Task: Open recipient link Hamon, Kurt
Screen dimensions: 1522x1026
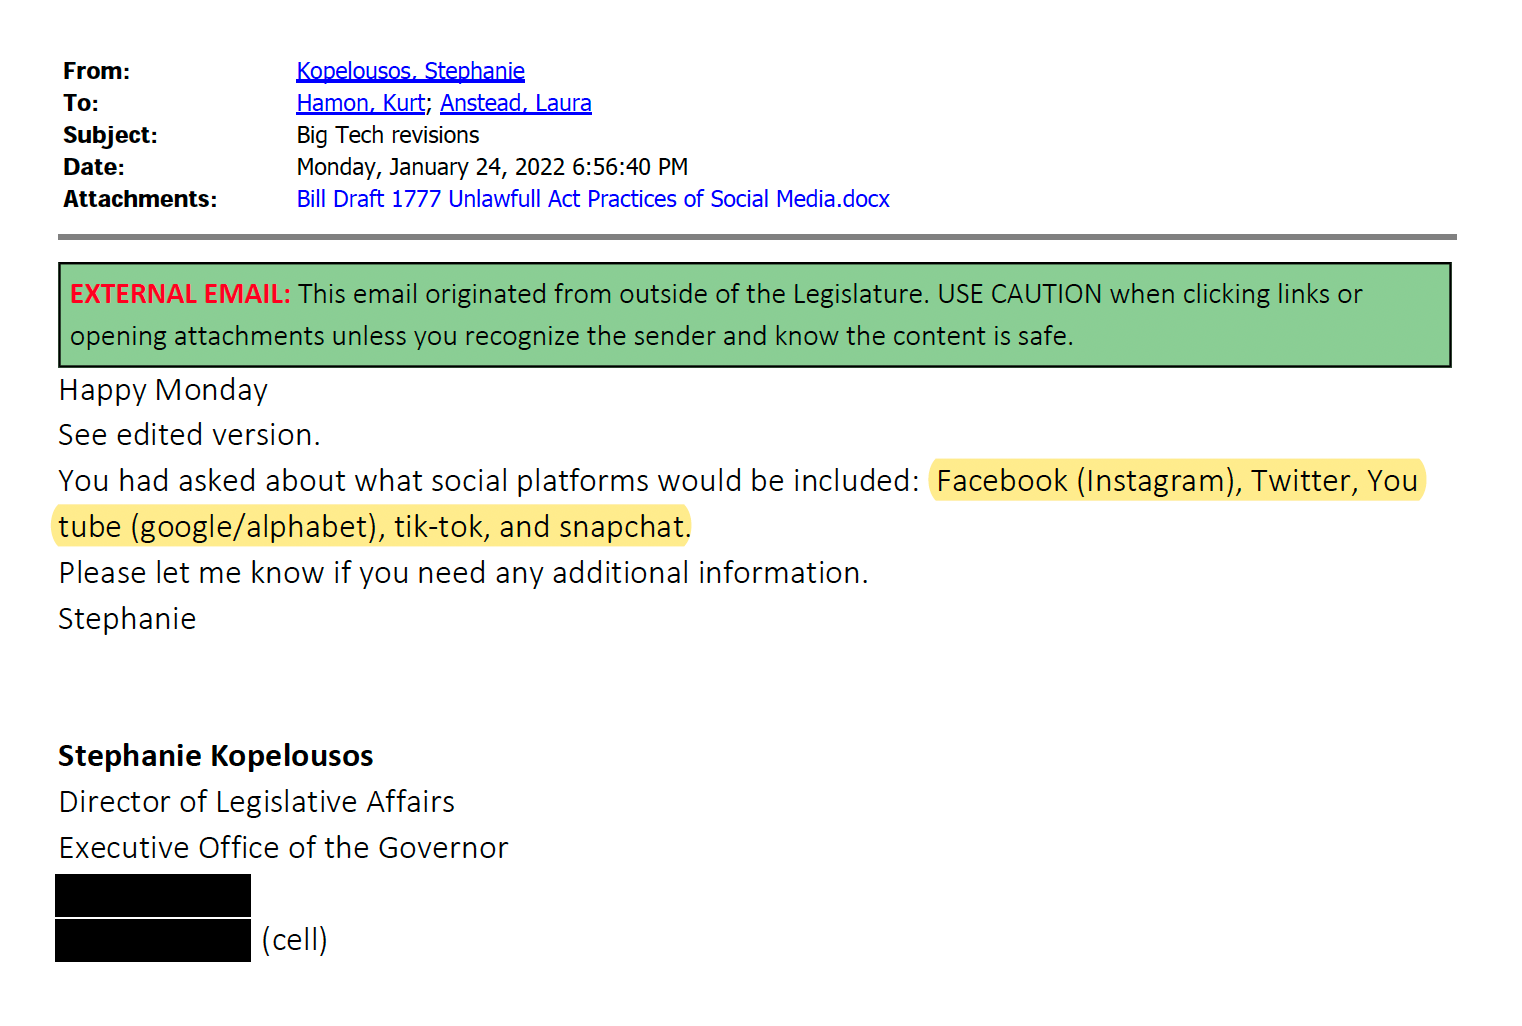Action: tap(361, 103)
